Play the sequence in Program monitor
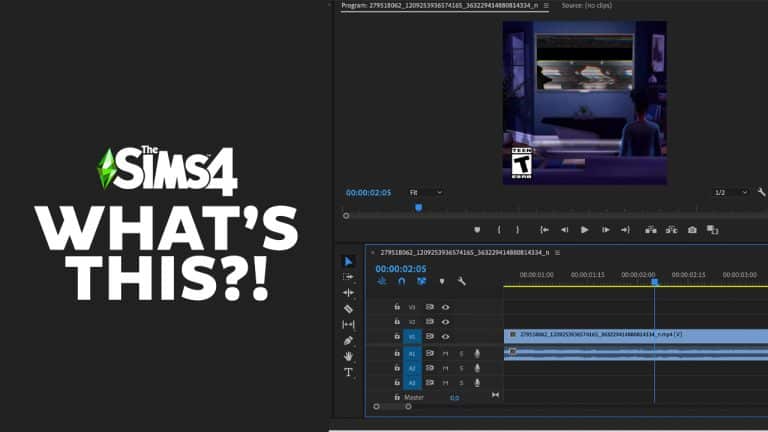This screenshot has width=768, height=432. click(584, 230)
